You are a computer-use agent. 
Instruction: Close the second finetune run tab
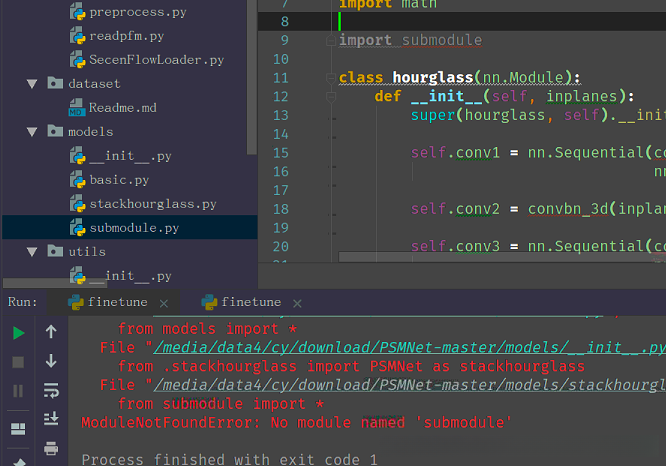(x=297, y=303)
